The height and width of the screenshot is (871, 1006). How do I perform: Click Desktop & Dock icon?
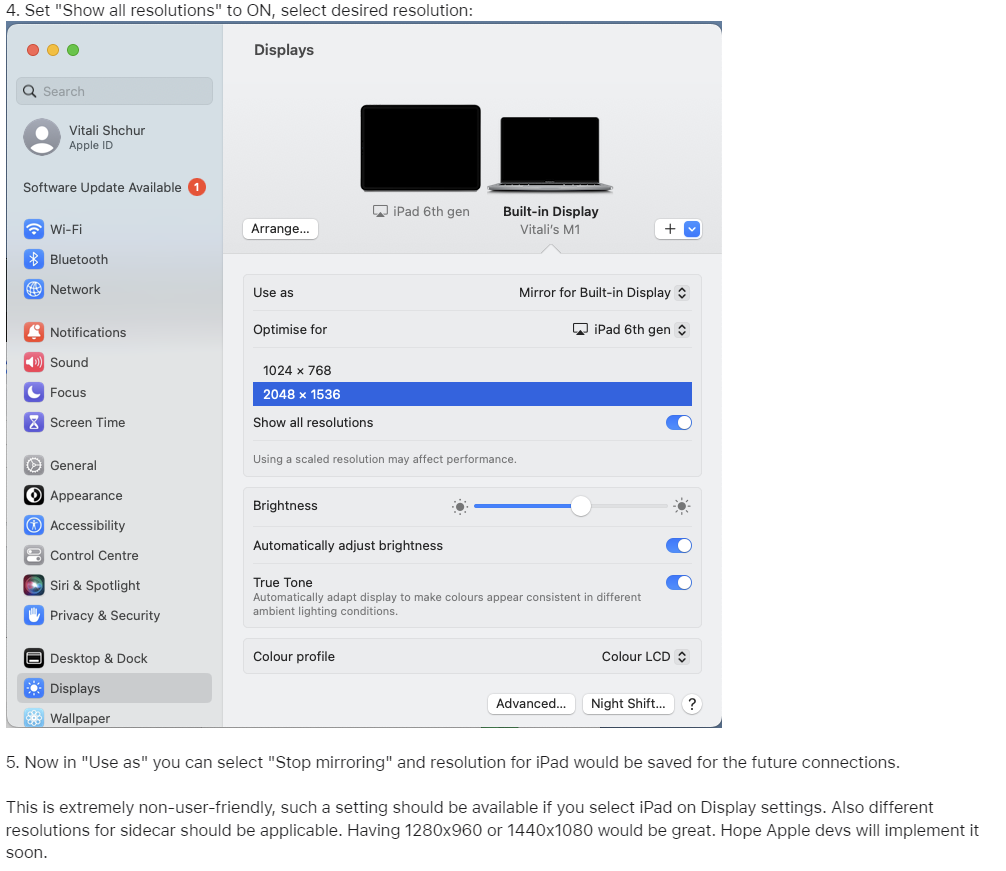[x=34, y=658]
